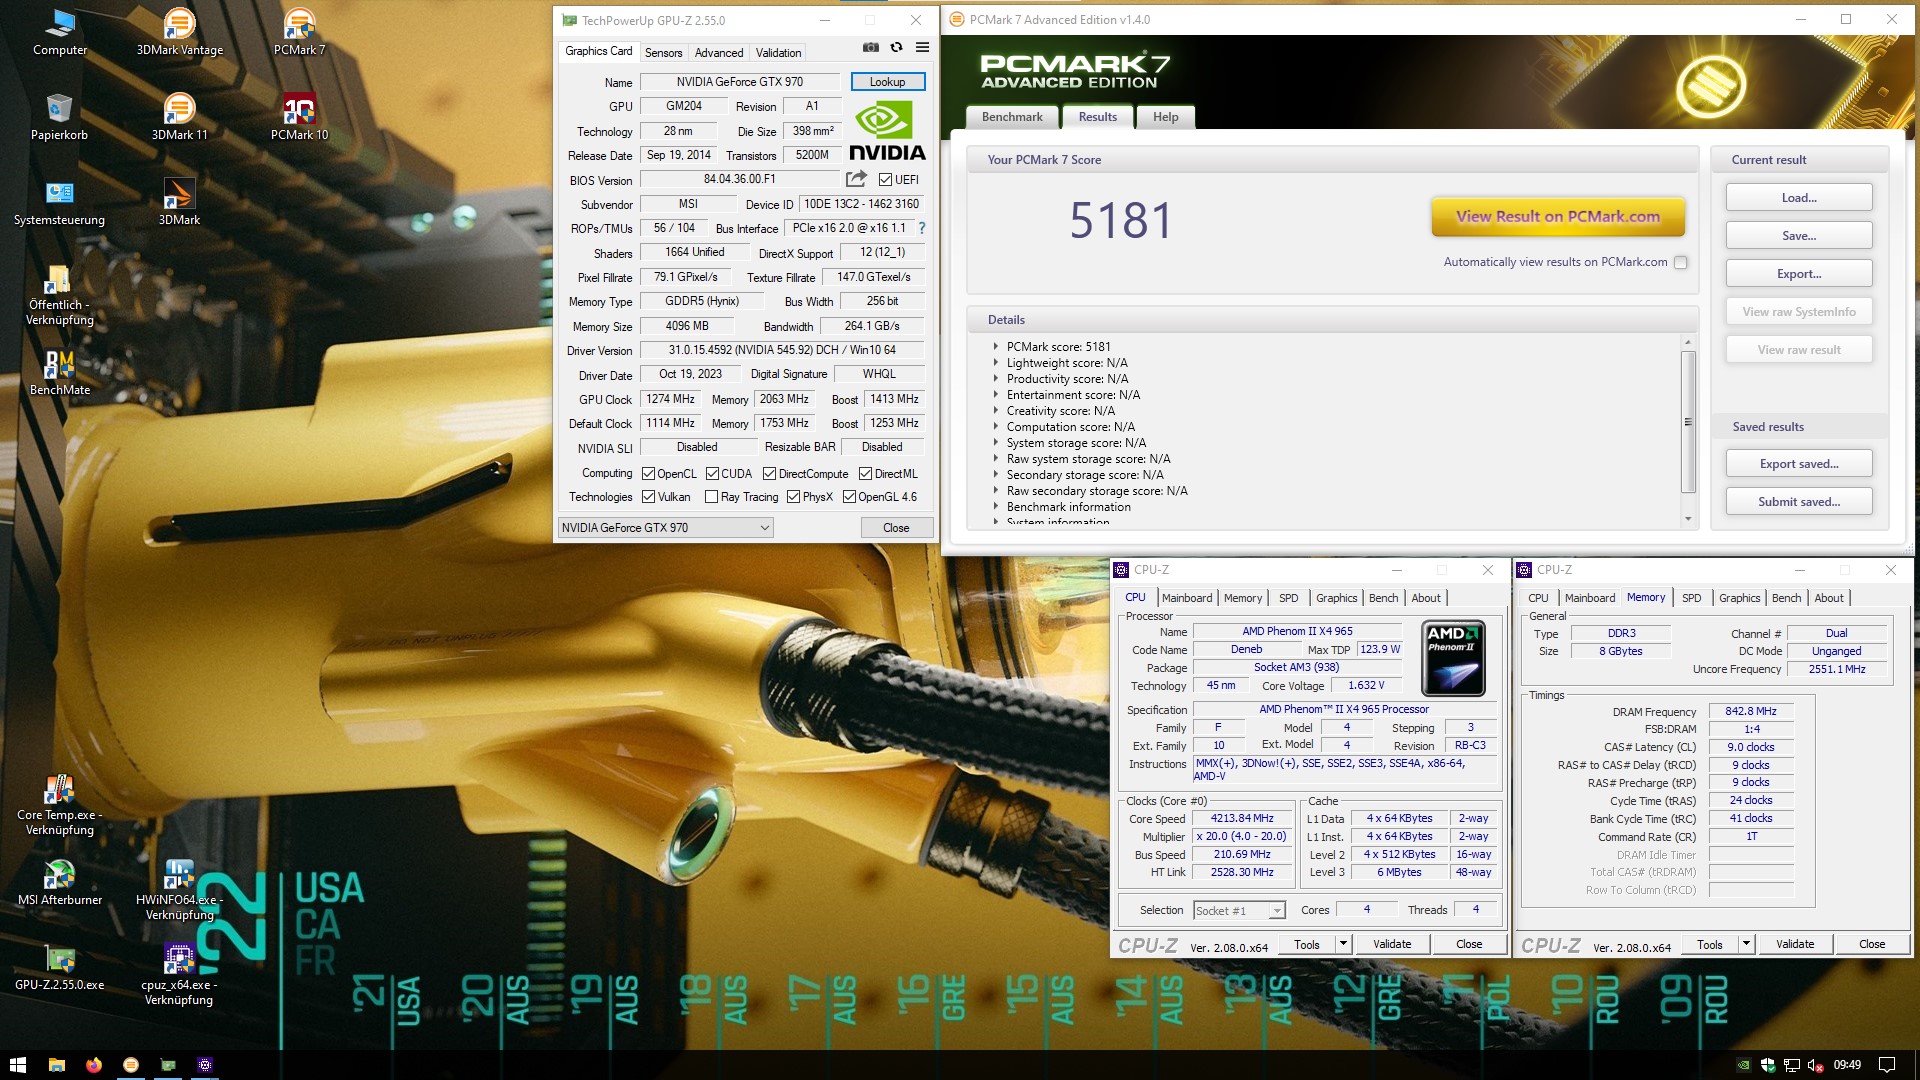Toggle OpenCL checkbox
Viewport: 1920px width, 1080px height.
pyautogui.click(x=648, y=474)
